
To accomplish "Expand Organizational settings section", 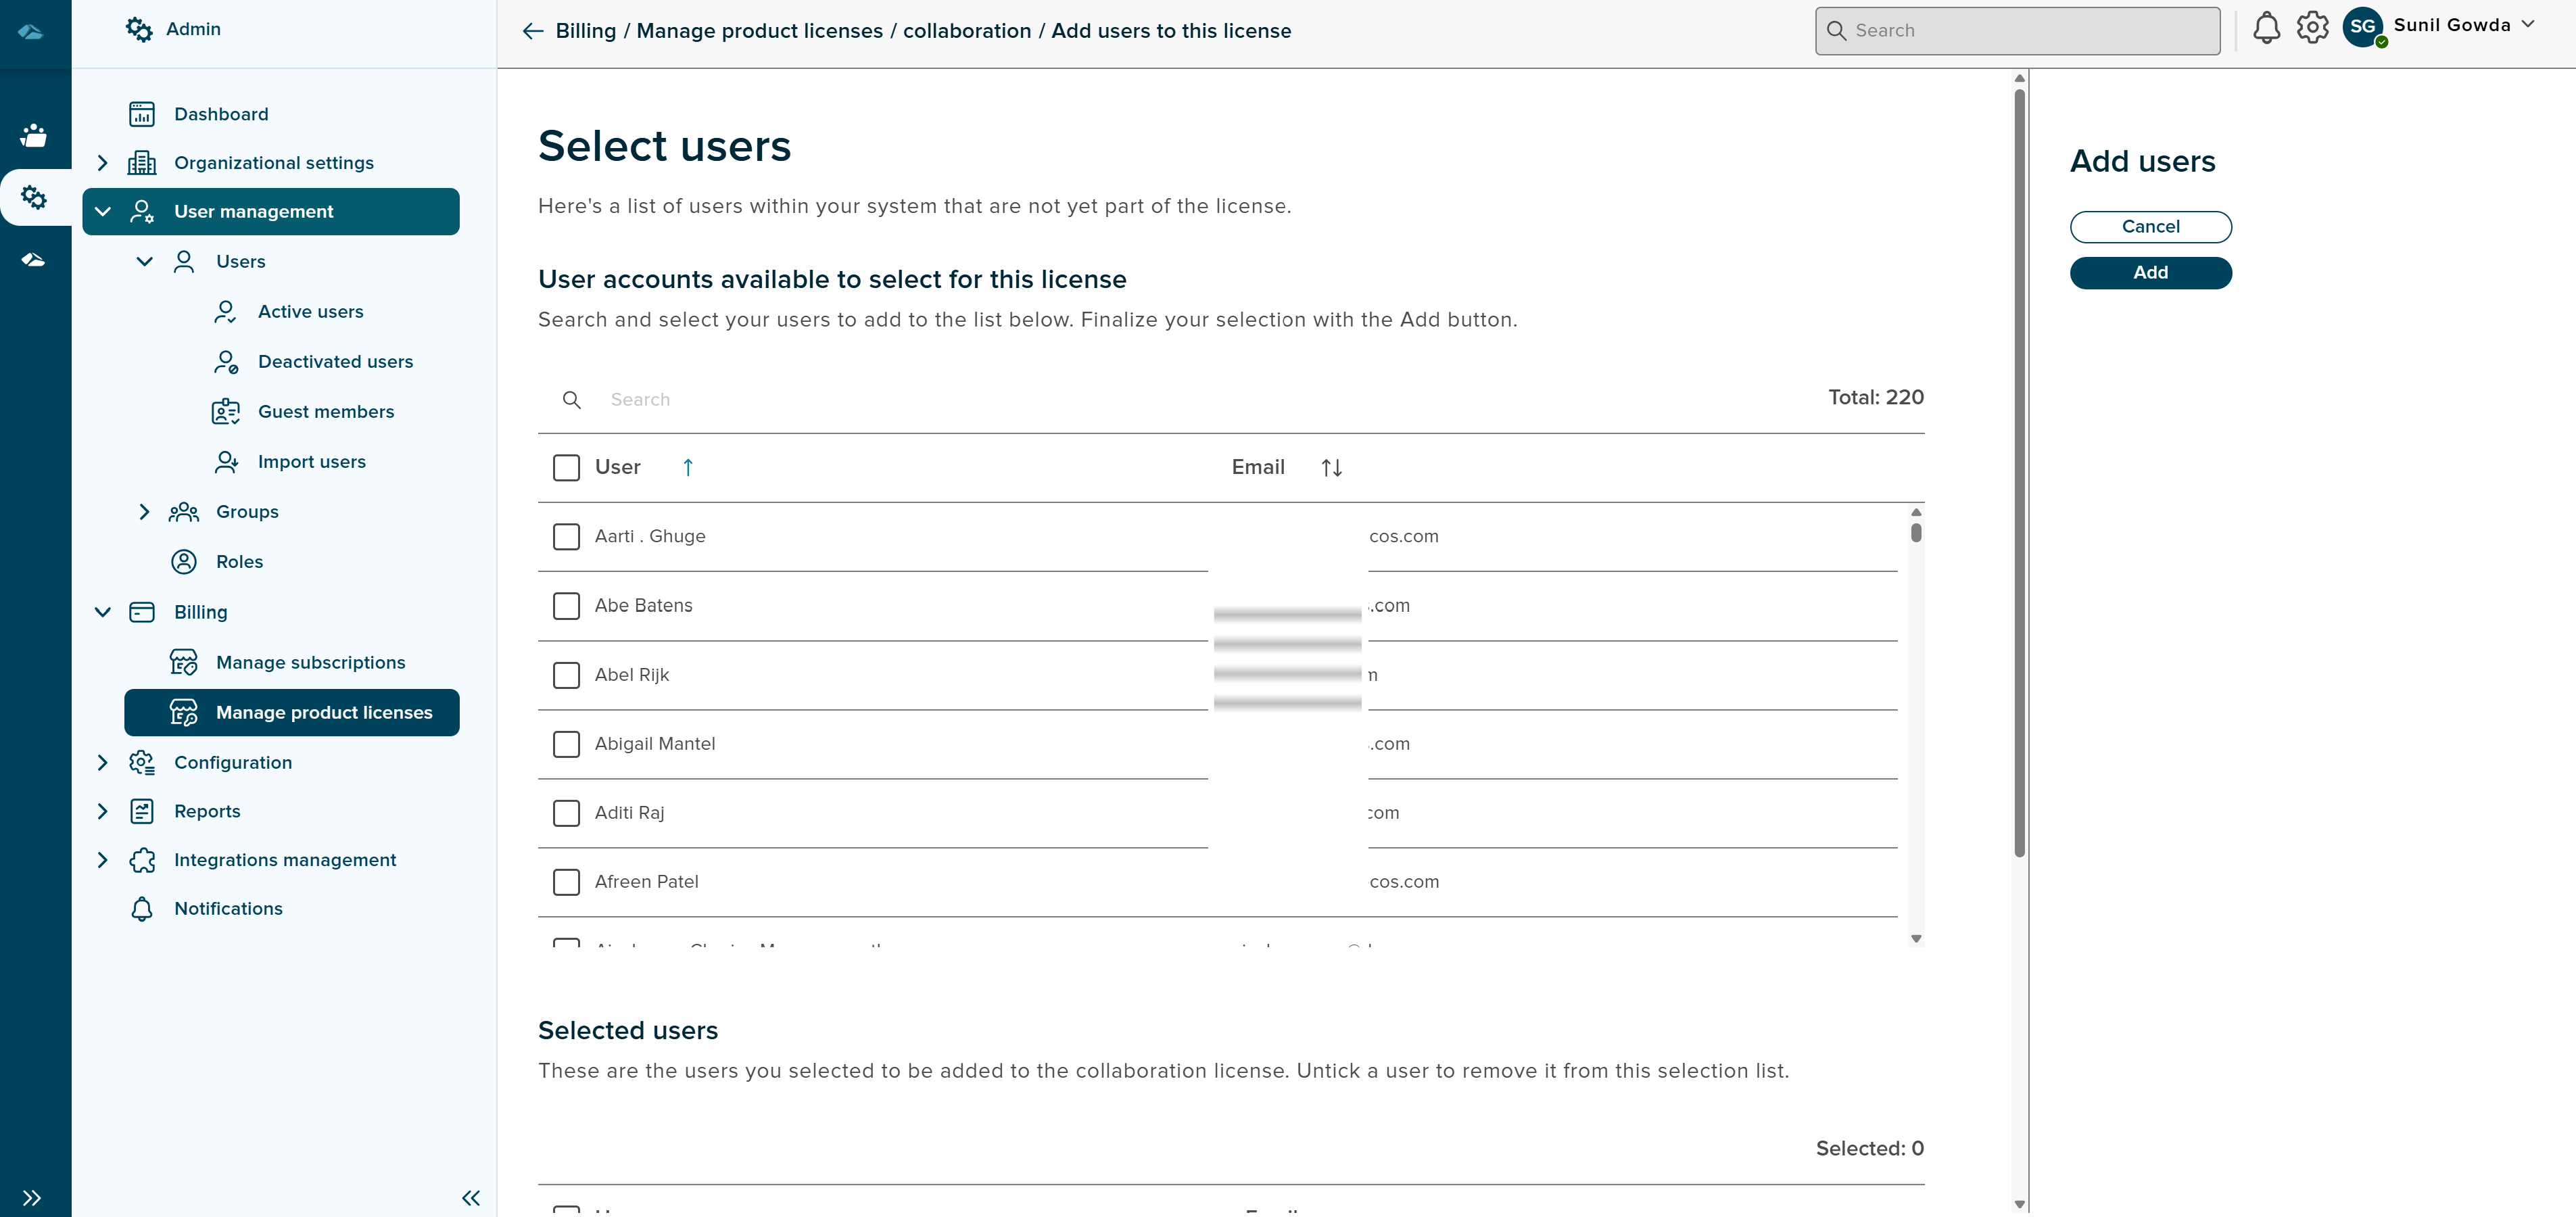I will [x=102, y=163].
